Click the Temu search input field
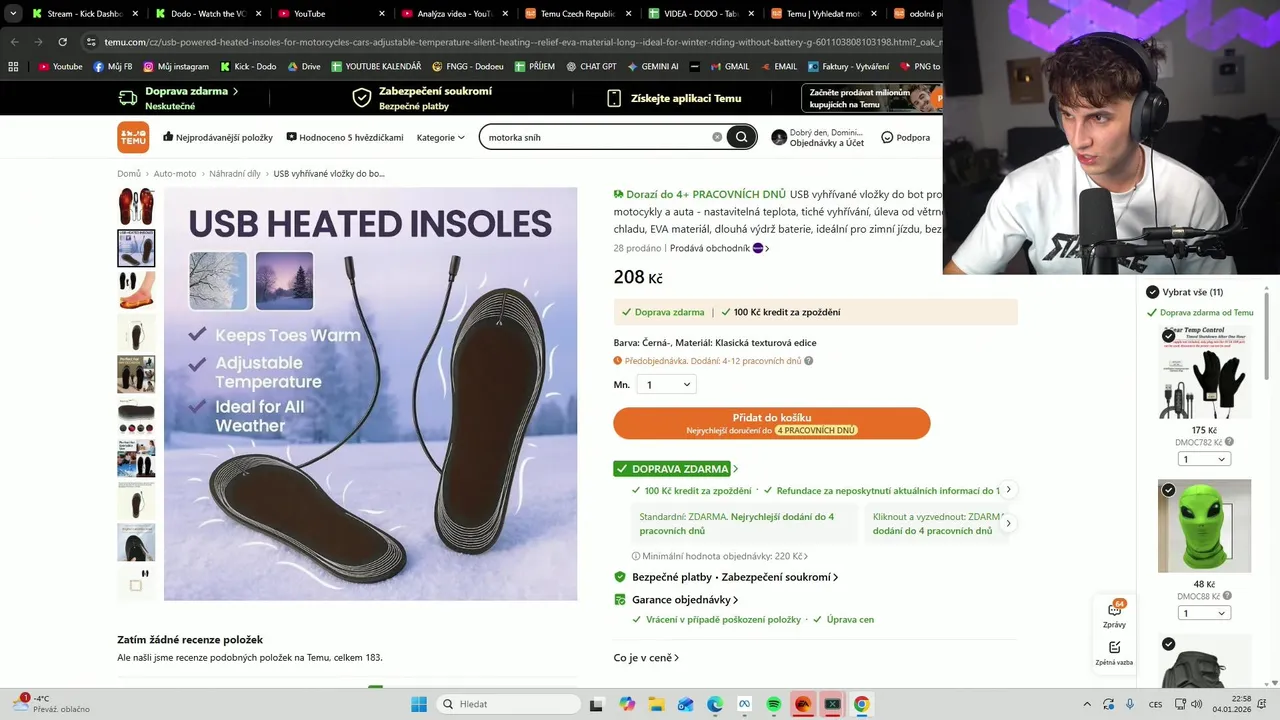 [x=598, y=137]
